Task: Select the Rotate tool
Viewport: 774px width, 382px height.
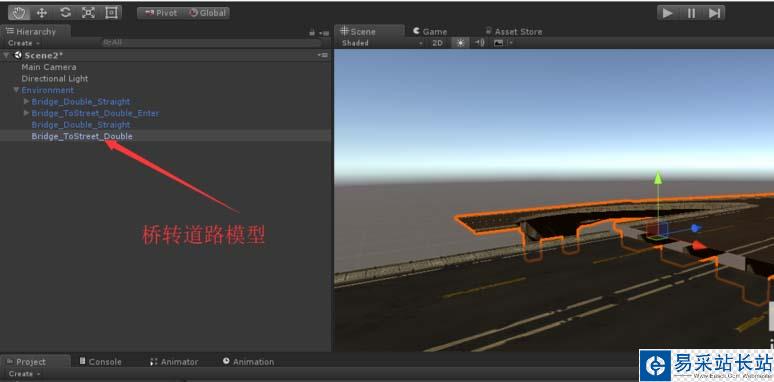Action: coord(65,13)
